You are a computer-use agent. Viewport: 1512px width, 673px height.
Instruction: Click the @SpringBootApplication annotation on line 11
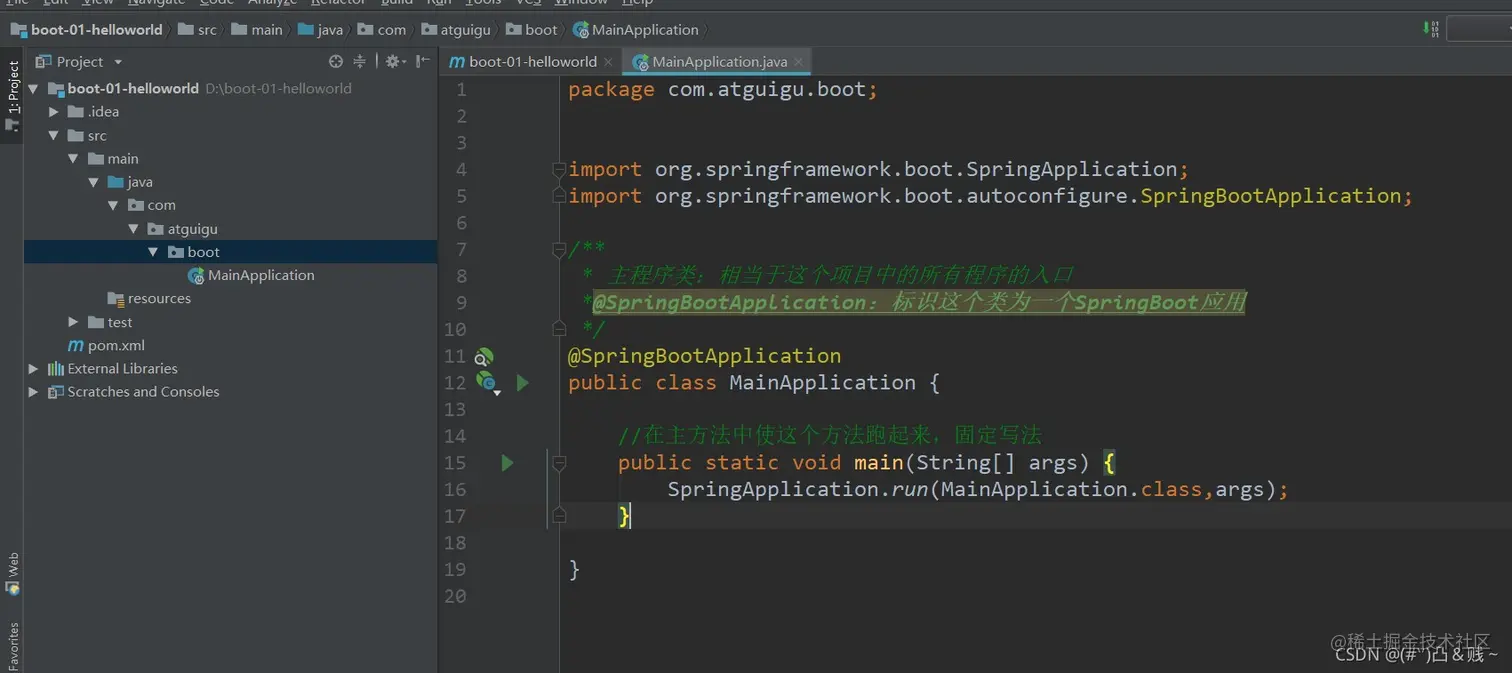click(x=705, y=356)
